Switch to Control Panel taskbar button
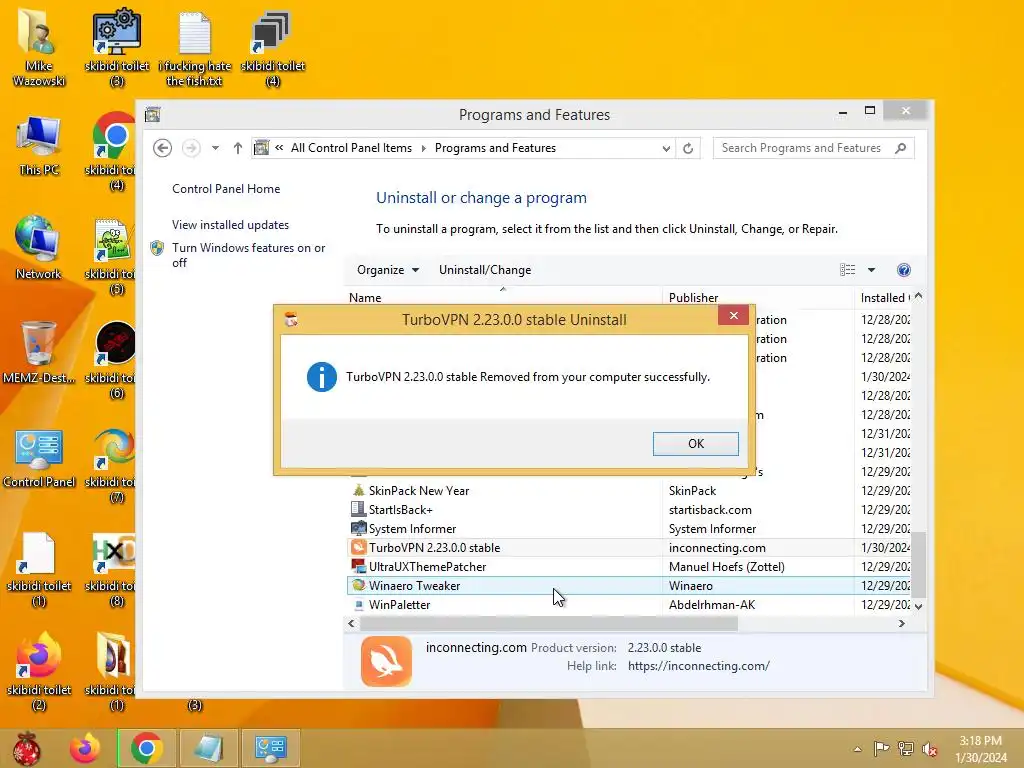 (x=270, y=748)
